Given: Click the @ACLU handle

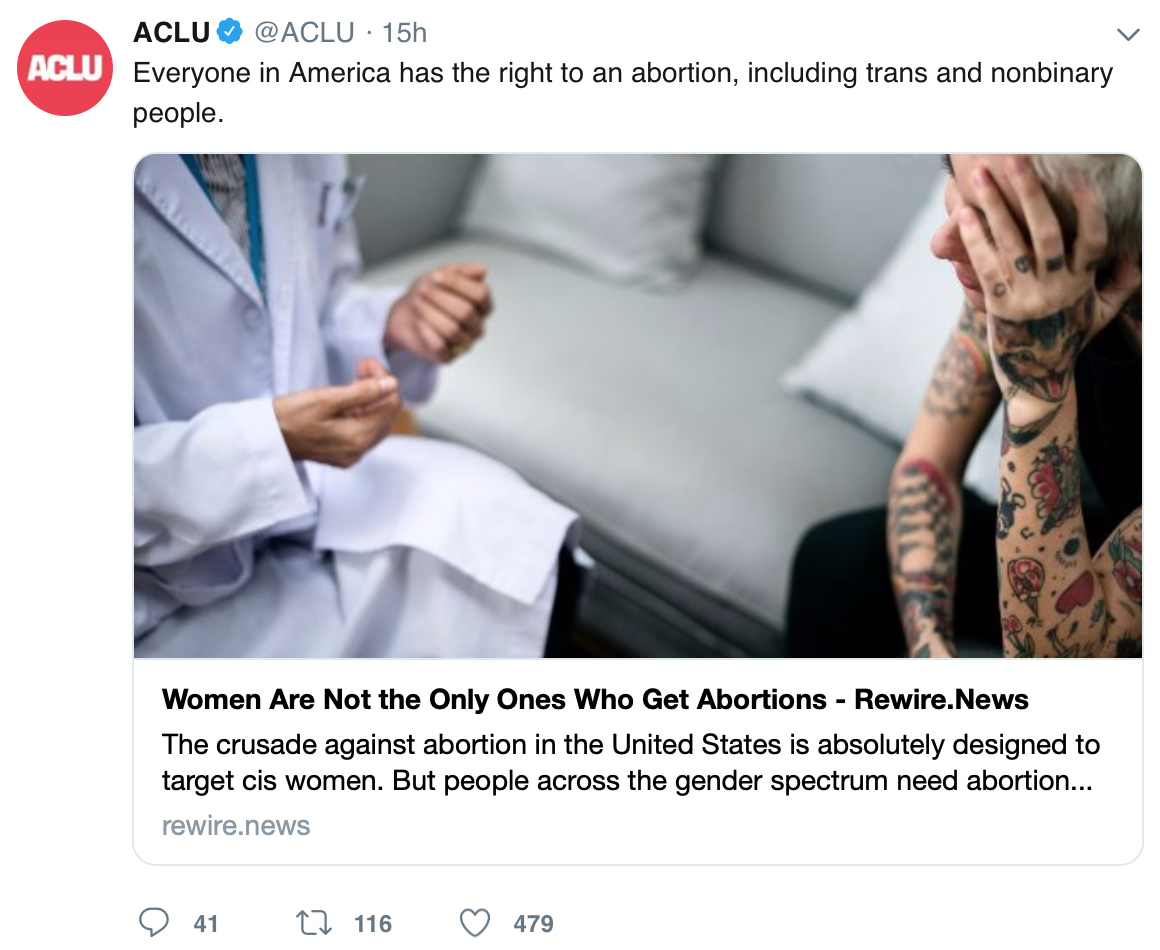Looking at the screenshot, I should [304, 33].
